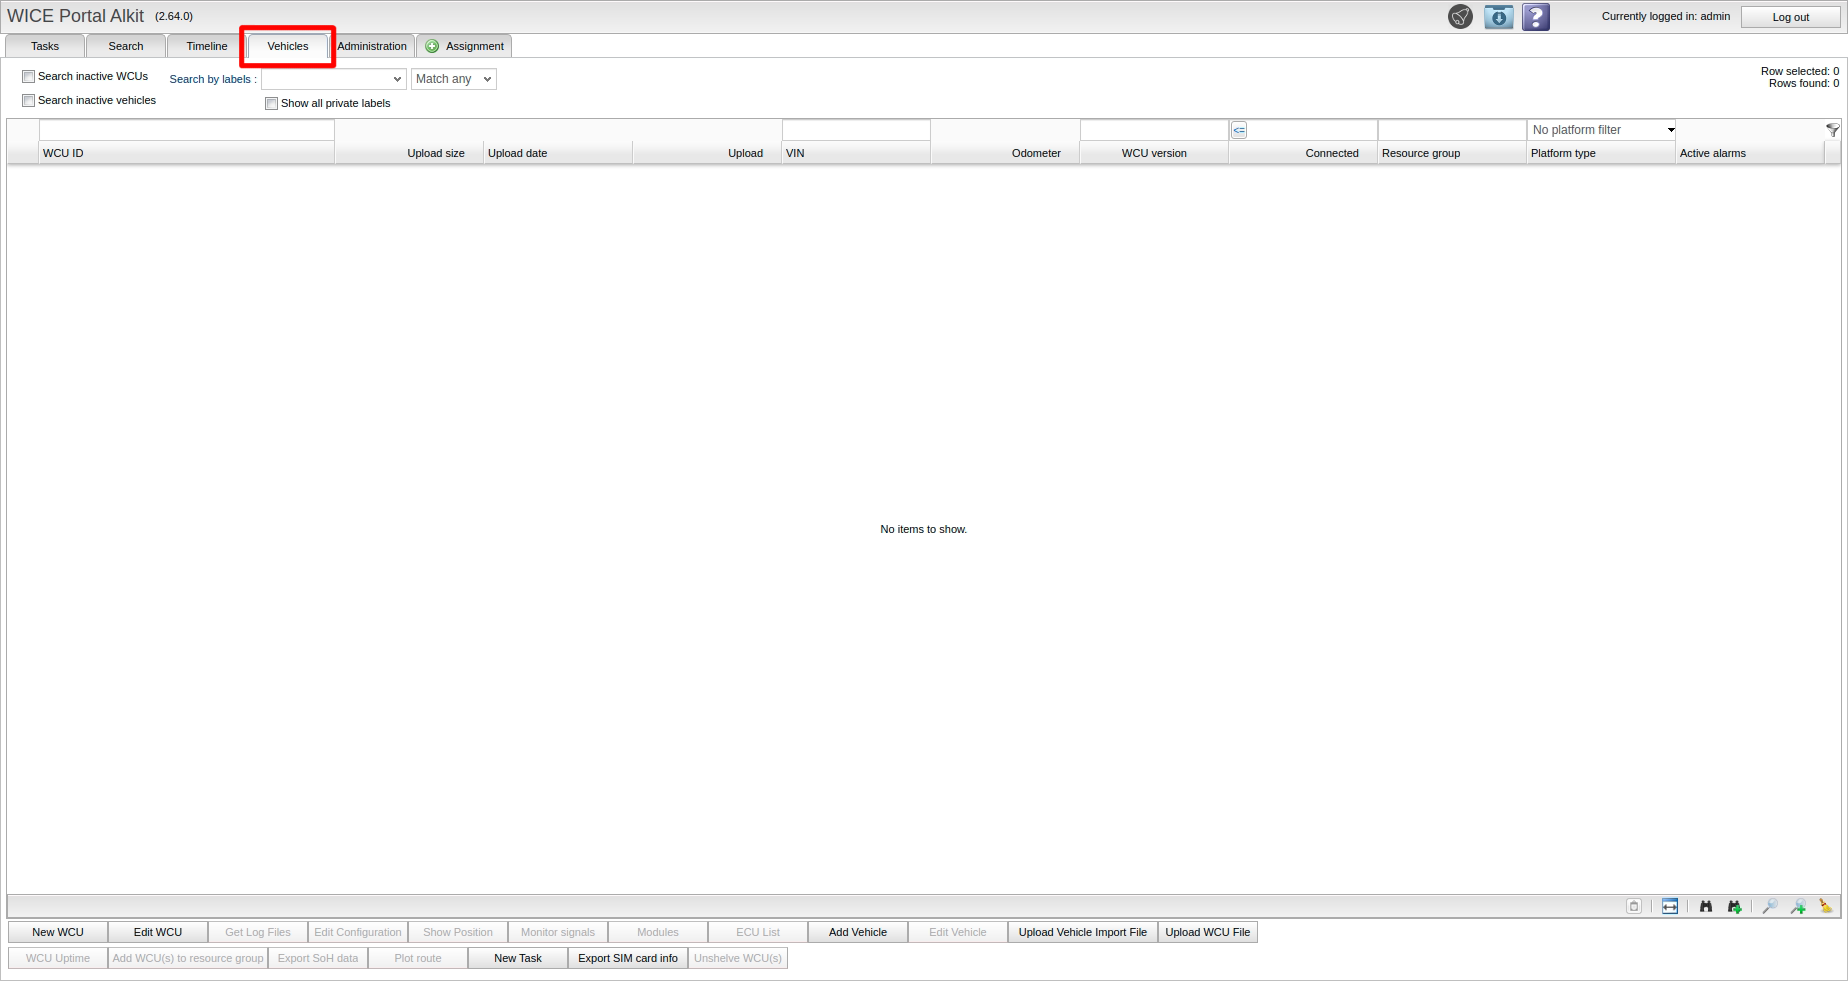
Task: Click the Log out button
Action: pyautogui.click(x=1790, y=17)
